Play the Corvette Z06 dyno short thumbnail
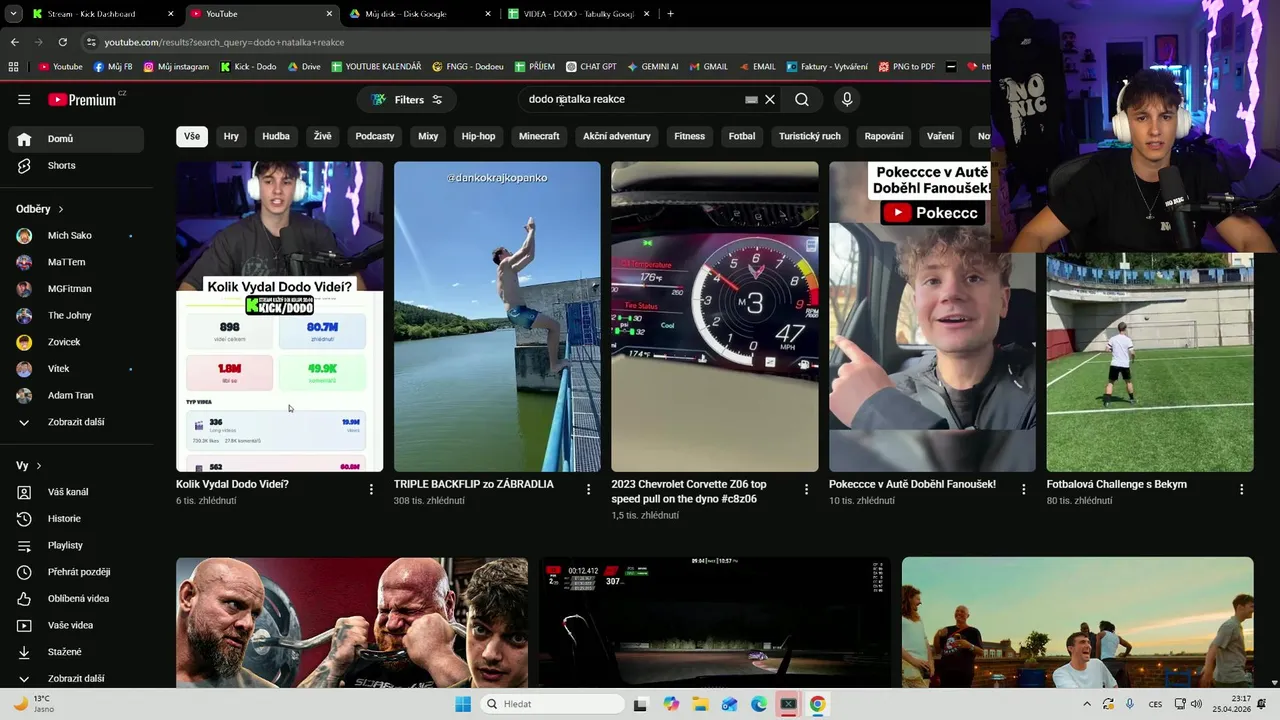 point(715,316)
